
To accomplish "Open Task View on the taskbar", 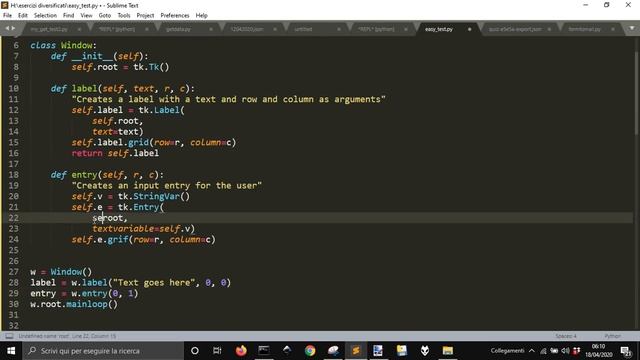I will tap(217, 351).
